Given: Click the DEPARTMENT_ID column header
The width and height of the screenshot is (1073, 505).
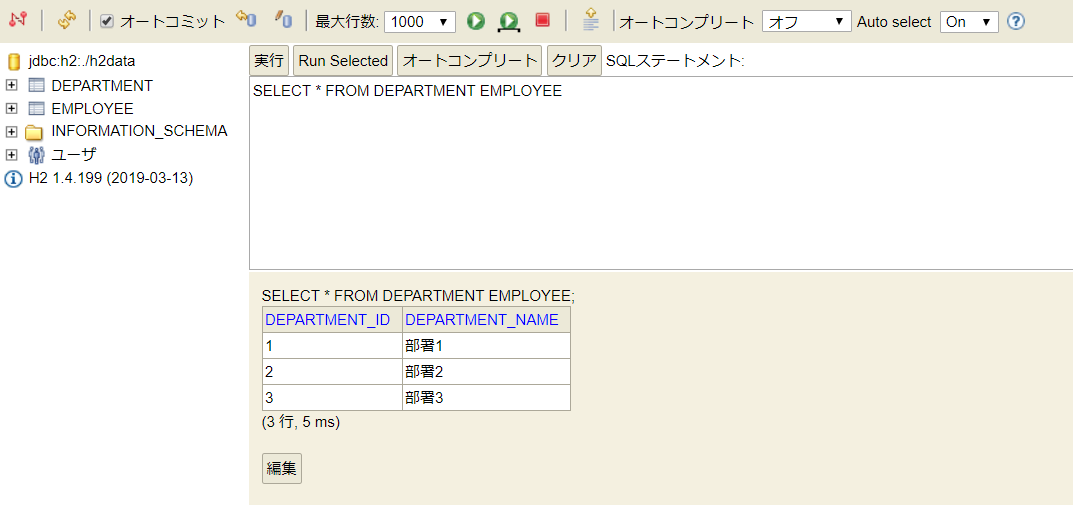Looking at the screenshot, I should [x=333, y=320].
